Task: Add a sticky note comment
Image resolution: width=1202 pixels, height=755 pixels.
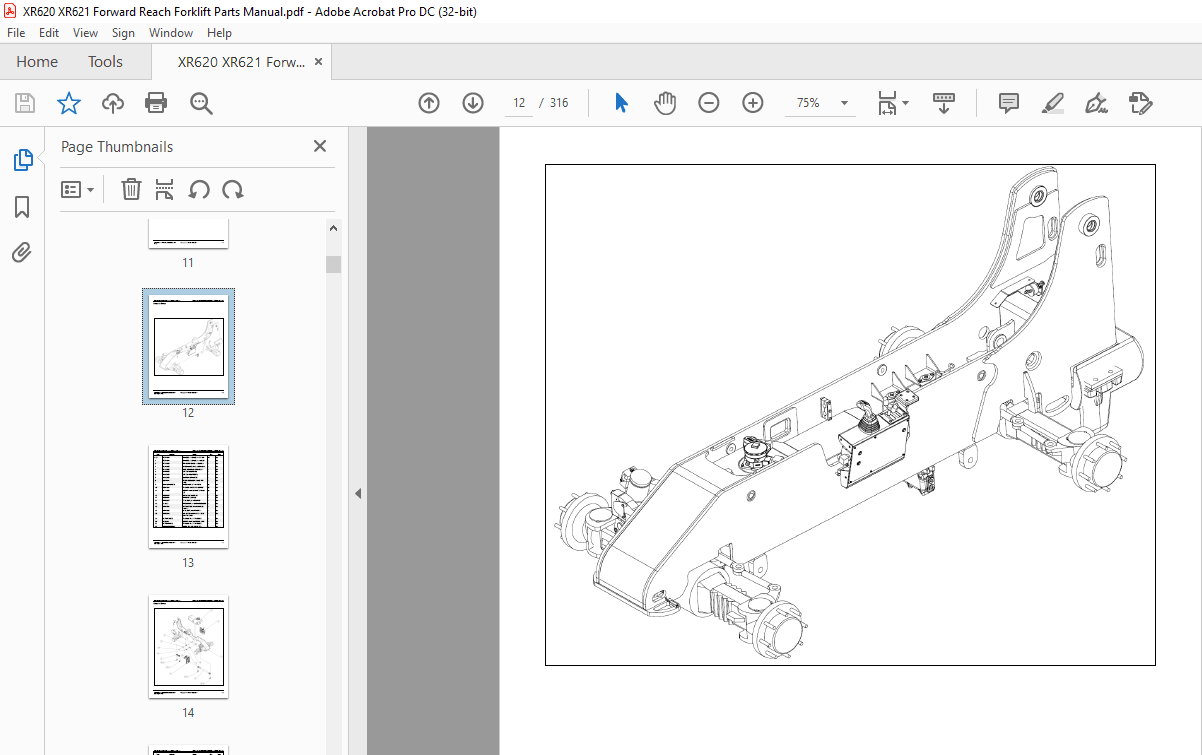Action: [1008, 103]
